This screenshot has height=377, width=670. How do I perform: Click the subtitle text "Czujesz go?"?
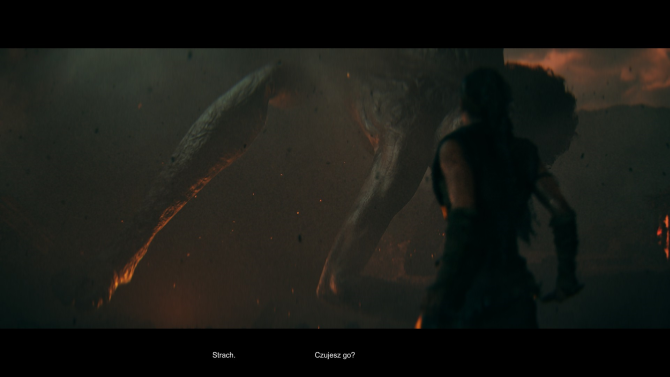(335, 355)
